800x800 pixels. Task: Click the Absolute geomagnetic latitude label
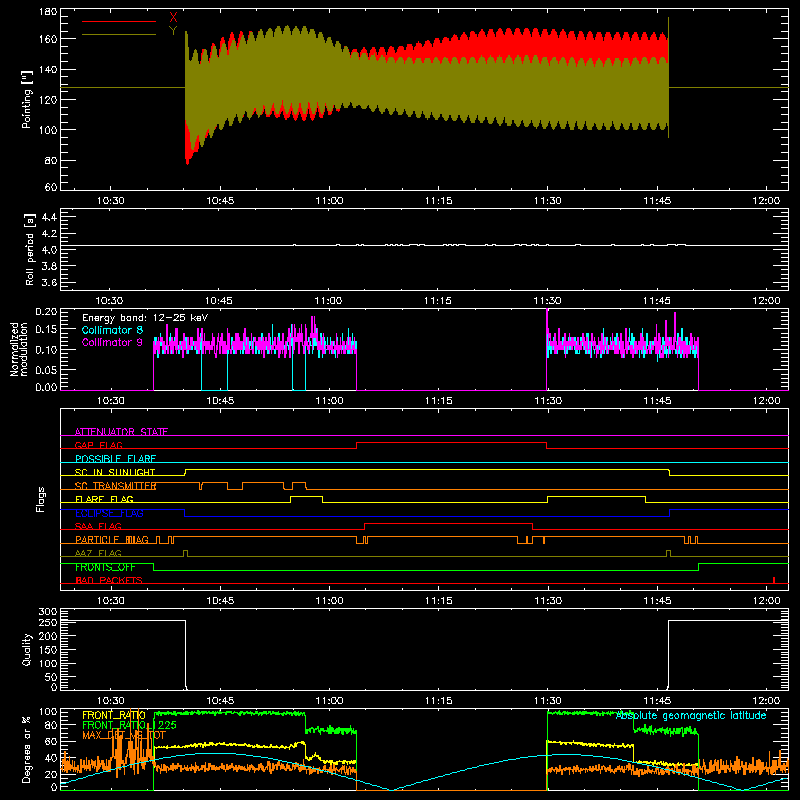pyautogui.click(x=691, y=715)
